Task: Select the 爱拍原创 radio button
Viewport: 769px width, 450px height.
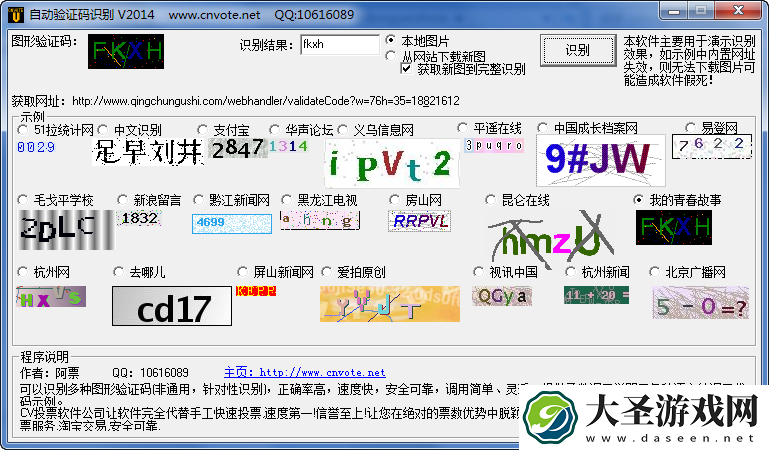Action: (x=327, y=272)
